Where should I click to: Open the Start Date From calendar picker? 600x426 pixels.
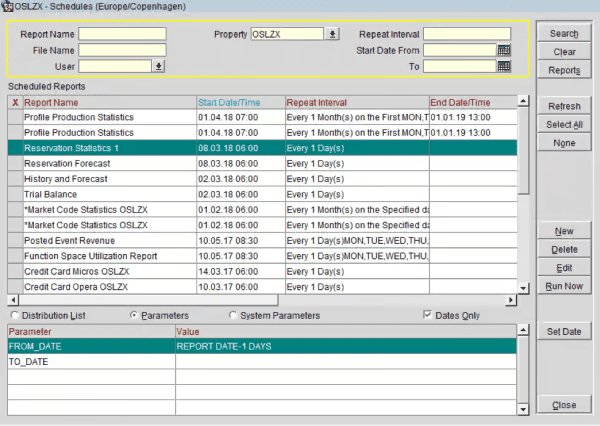(x=504, y=50)
